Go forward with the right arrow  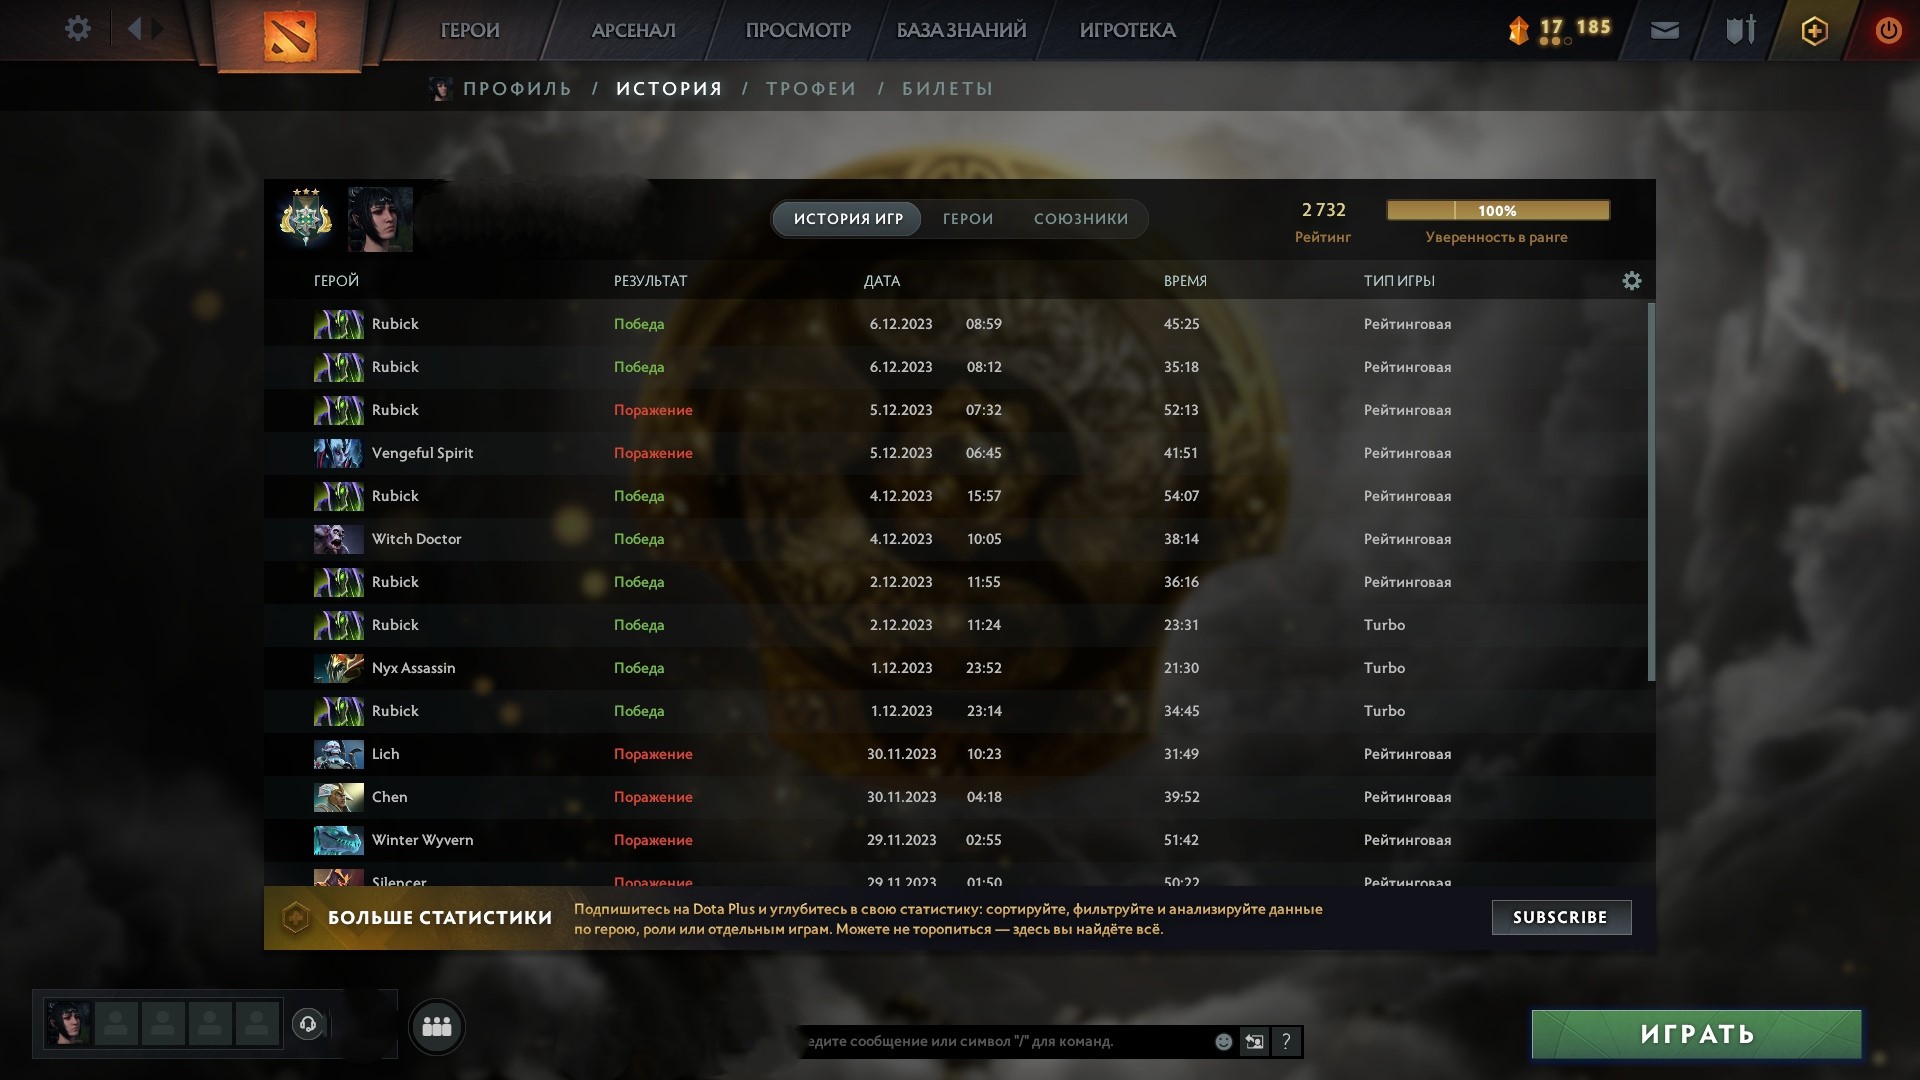[158, 29]
